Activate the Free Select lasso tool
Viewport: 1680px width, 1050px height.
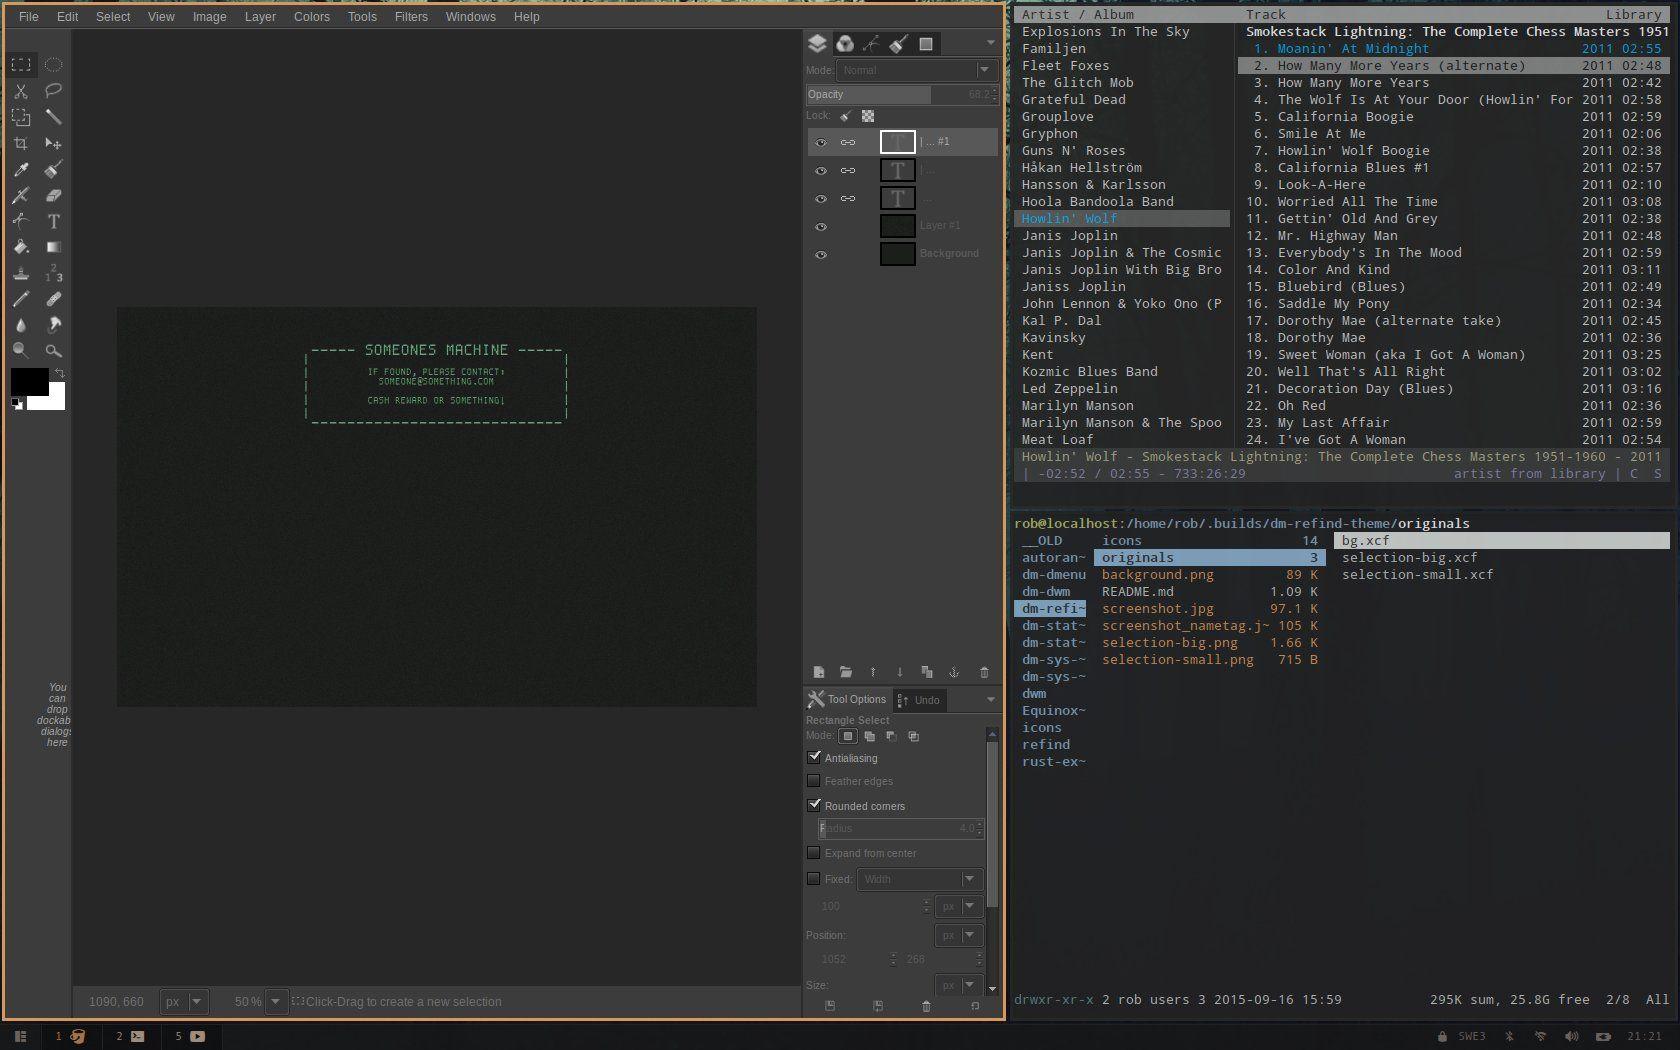coord(54,91)
